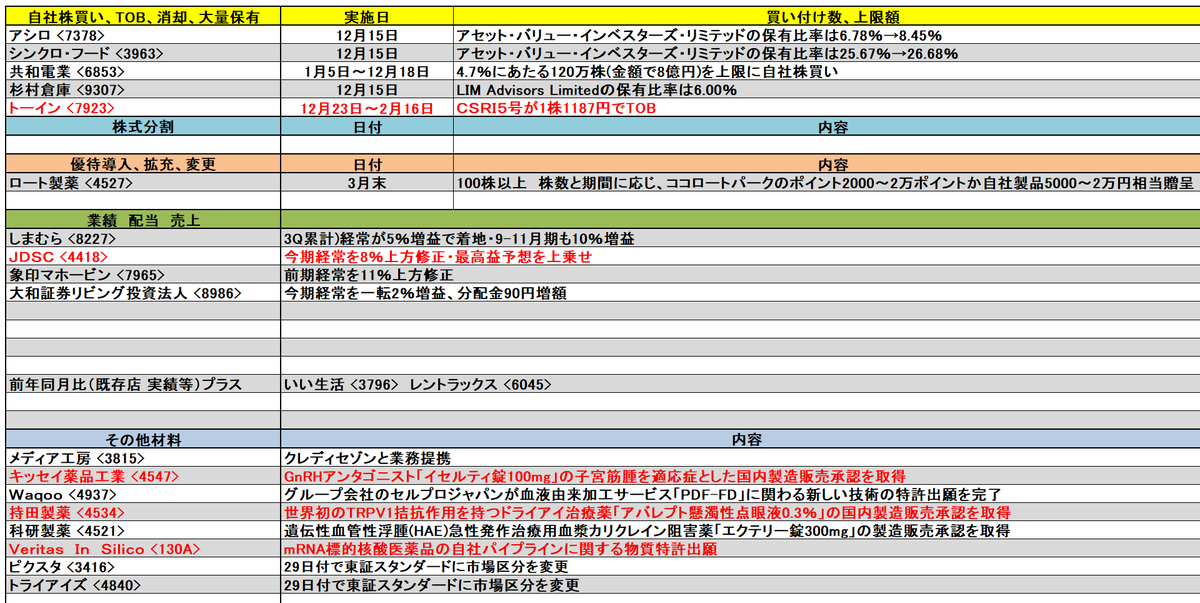This screenshot has height=603, width=1200.
Task: Click the red cell トーイン <7923>
Action: click(x=143, y=107)
